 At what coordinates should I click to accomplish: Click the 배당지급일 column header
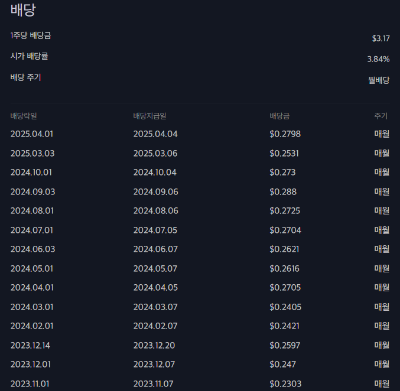[150, 116]
